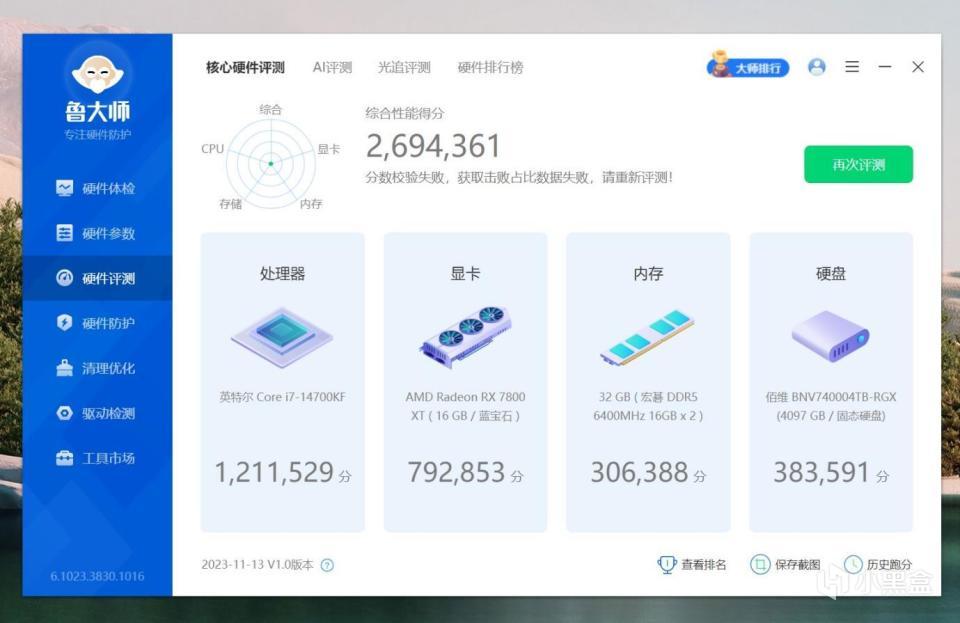Click the 历史跑分 clock icon

[853, 564]
